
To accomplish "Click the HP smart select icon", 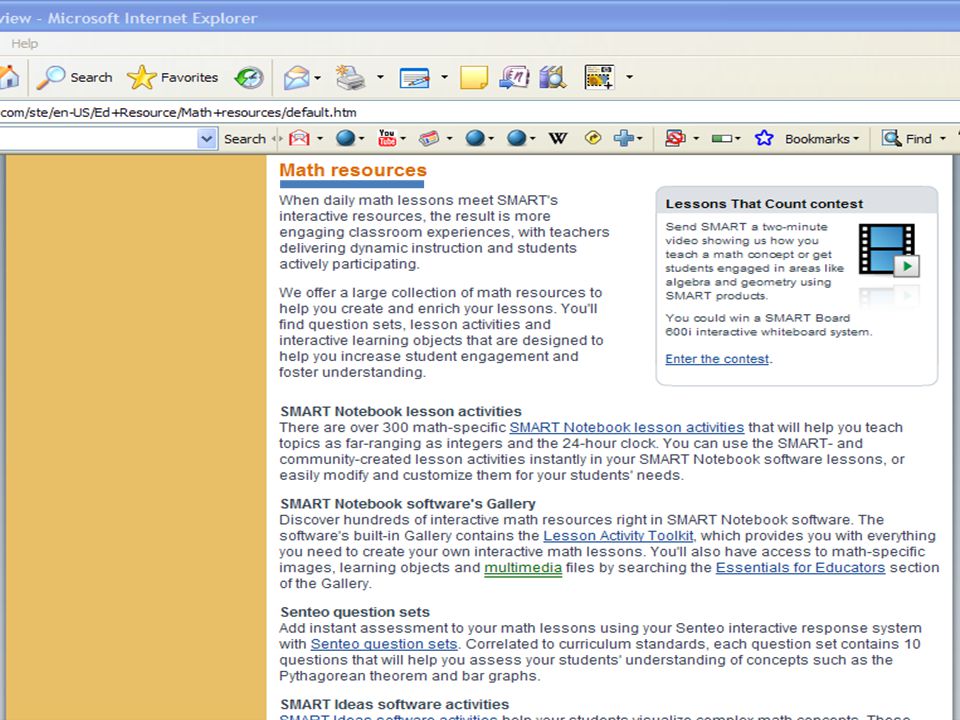I will click(x=599, y=77).
